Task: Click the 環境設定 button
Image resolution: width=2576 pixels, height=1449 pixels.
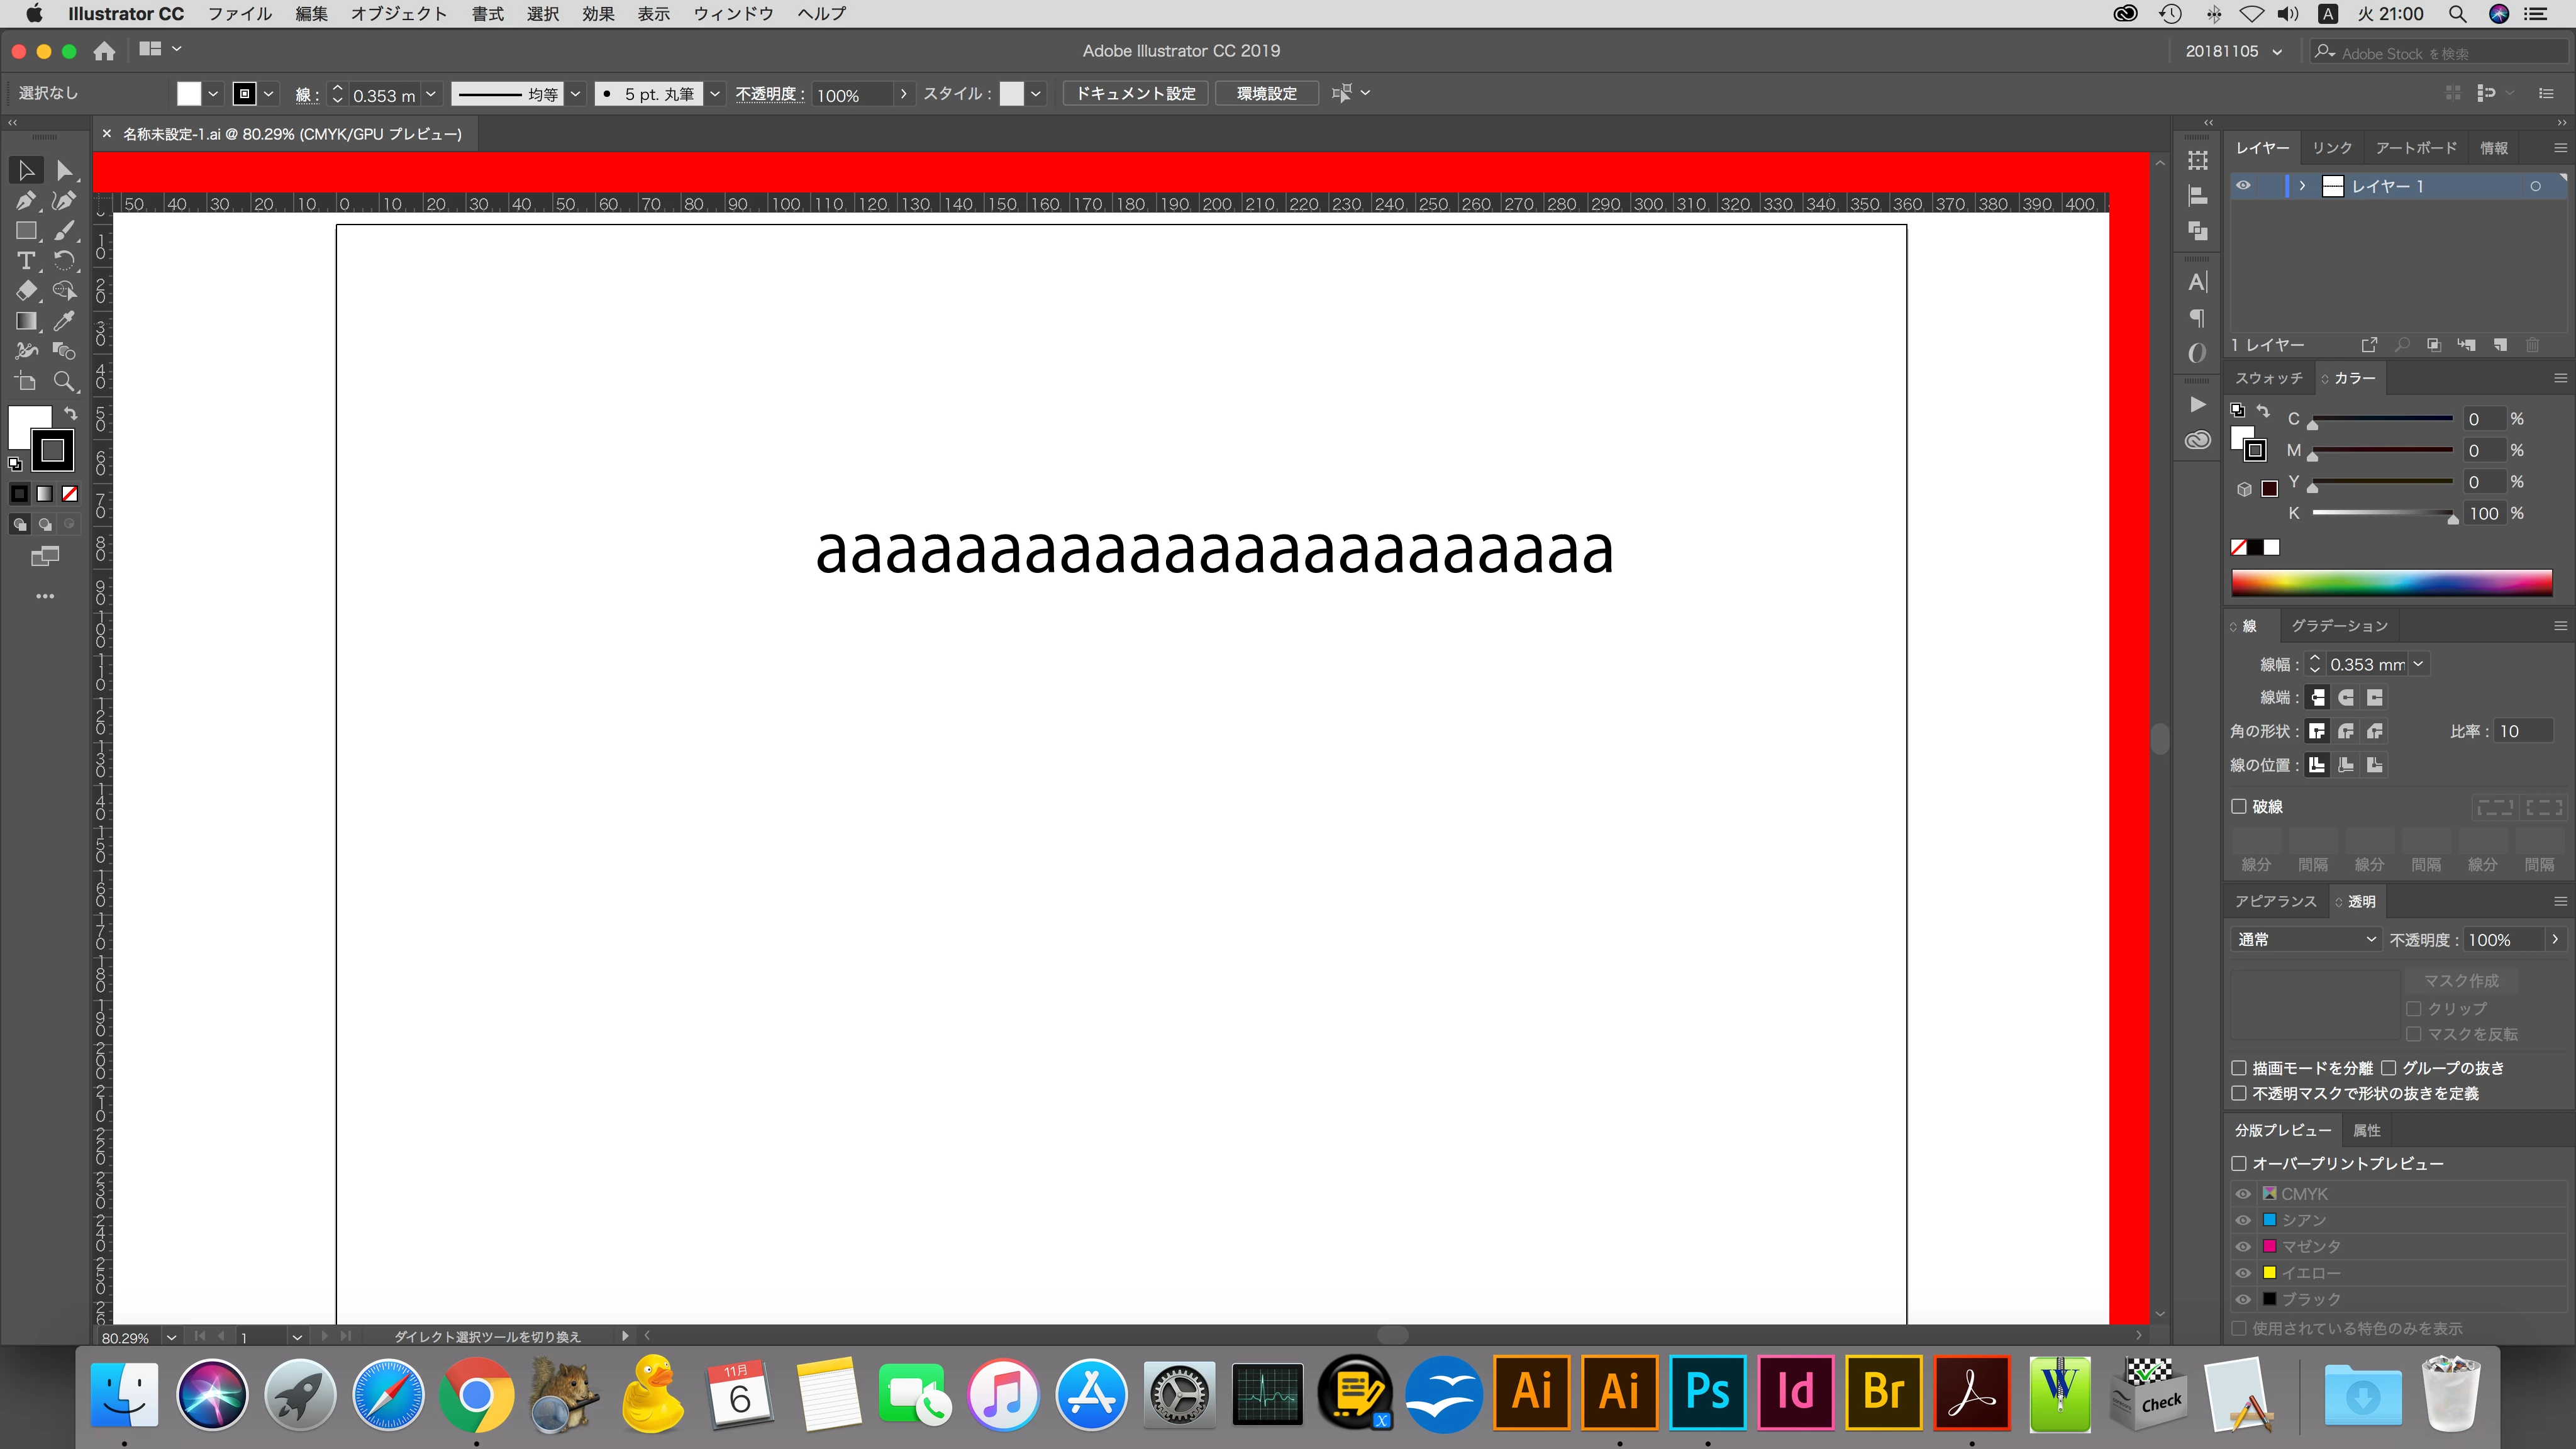Action: (x=1266, y=93)
